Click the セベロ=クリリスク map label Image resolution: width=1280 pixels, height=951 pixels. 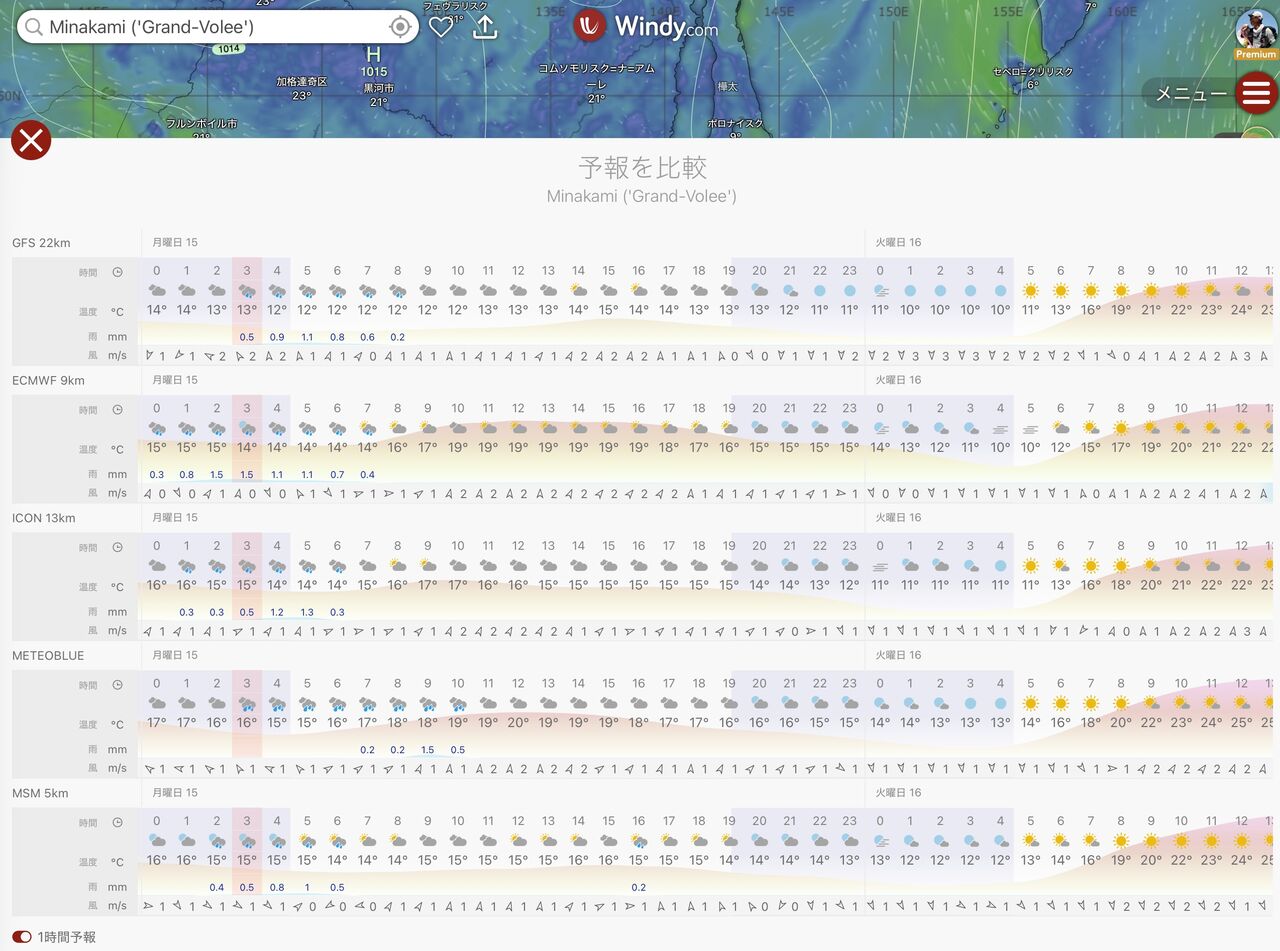pyautogui.click(x=1033, y=72)
